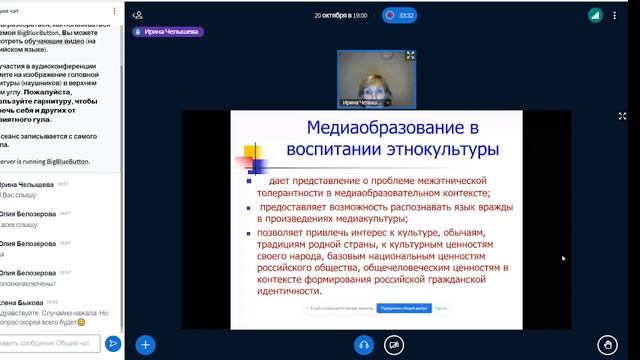This screenshot has width=640, height=360.
Task: Send the chat message with arrow button
Action: [x=113, y=344]
